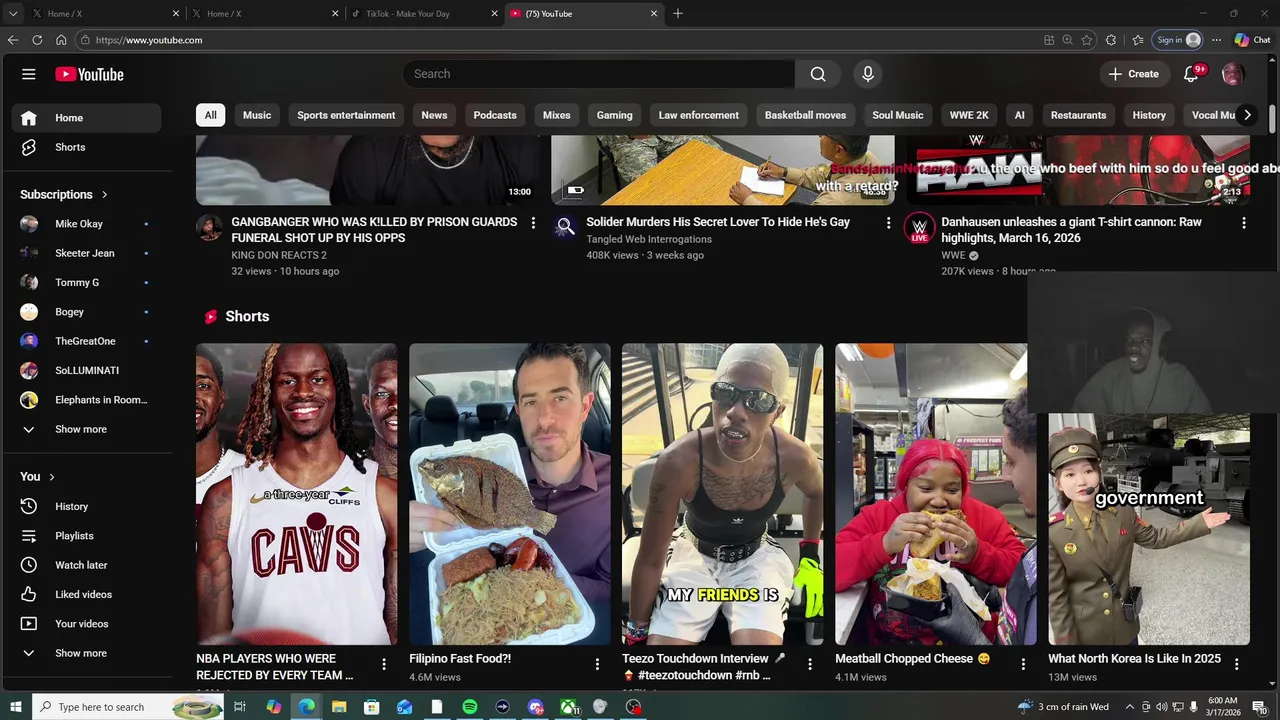Open options for the Meatball Chopped Cheese short
The width and height of the screenshot is (1280, 720).
click(1023, 664)
